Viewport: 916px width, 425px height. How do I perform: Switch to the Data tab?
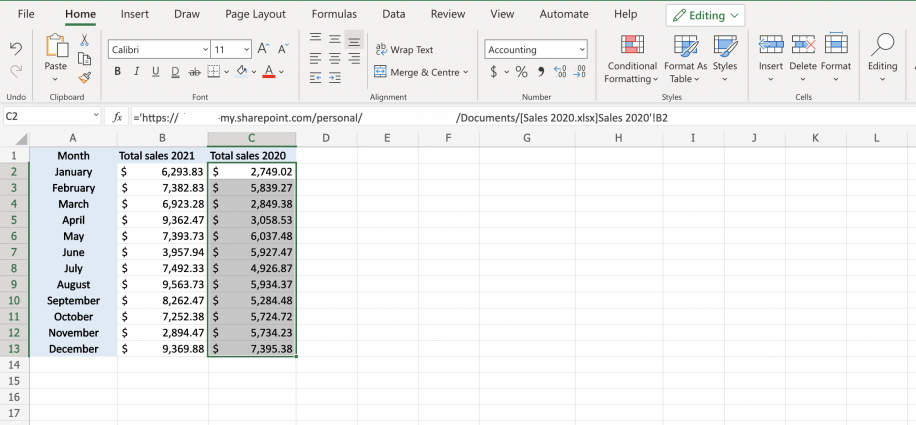(x=394, y=14)
